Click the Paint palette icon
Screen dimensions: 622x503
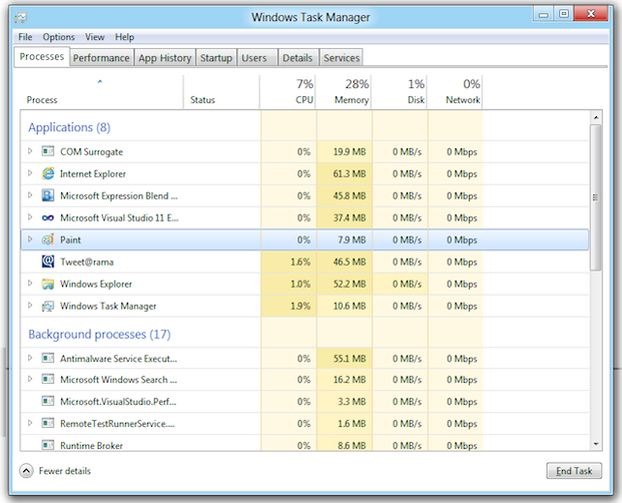48,239
